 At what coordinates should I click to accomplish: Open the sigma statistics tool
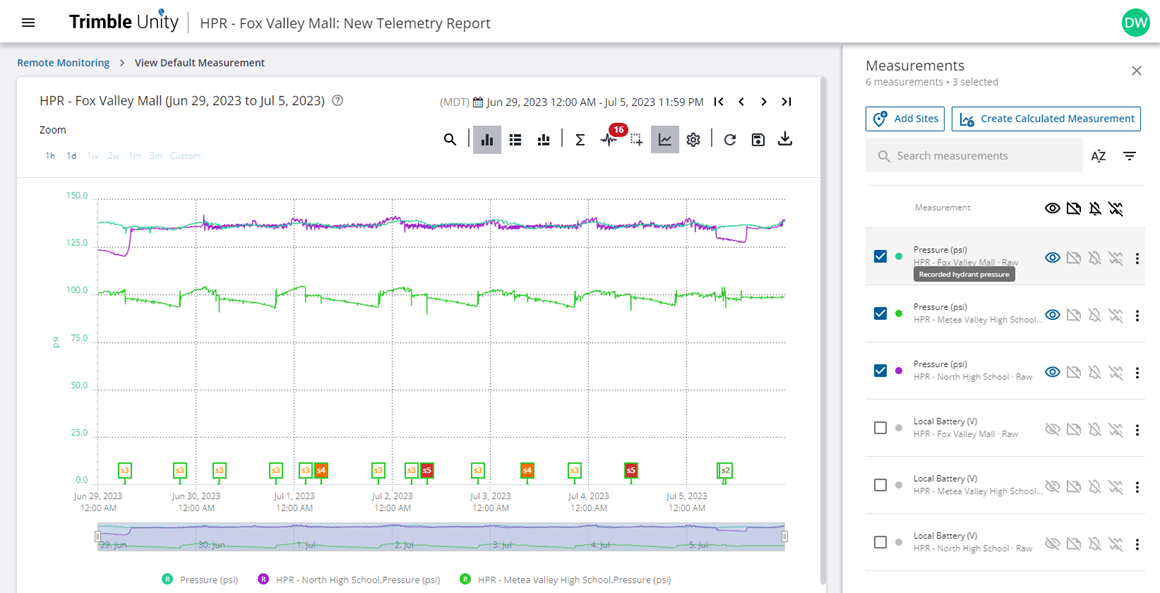[580, 140]
